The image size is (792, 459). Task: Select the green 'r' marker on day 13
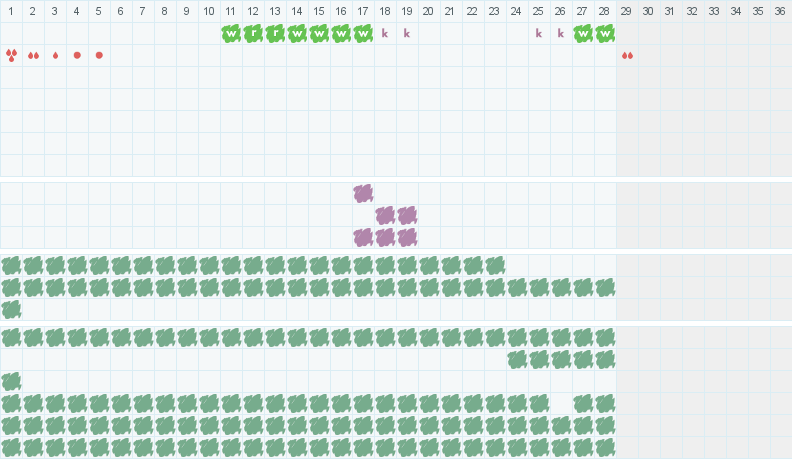(275, 34)
